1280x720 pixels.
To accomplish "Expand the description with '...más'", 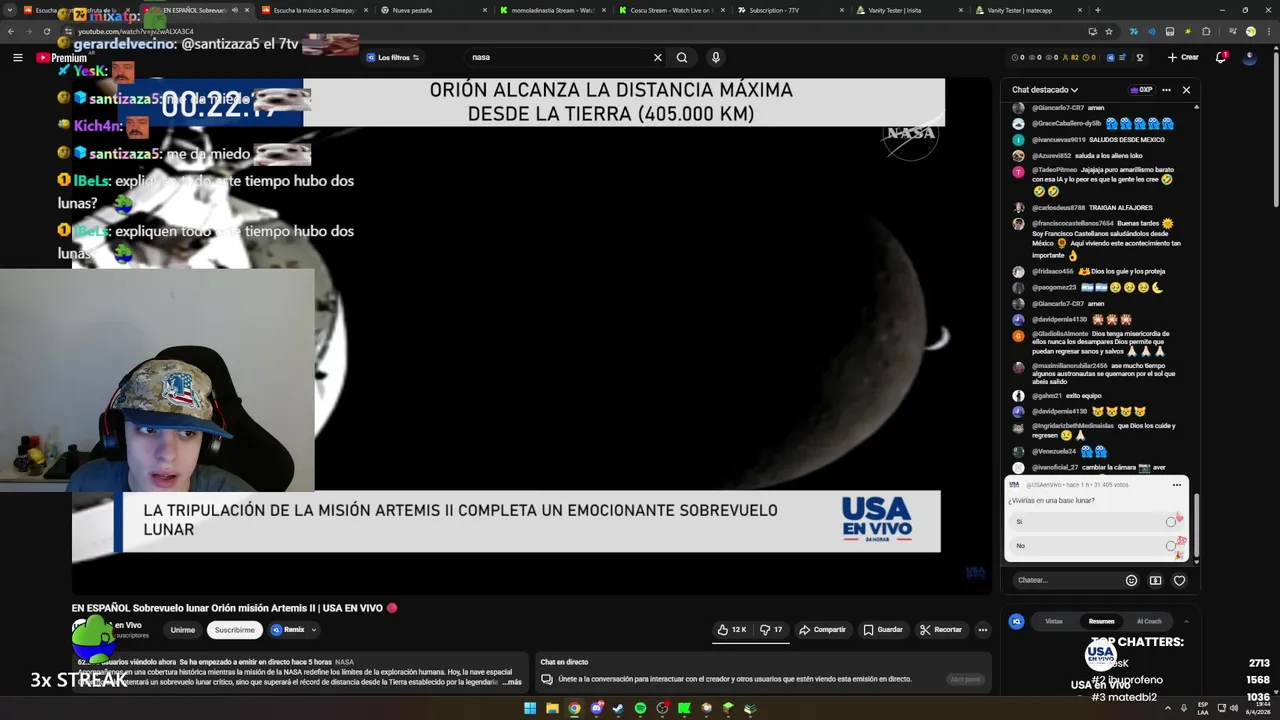I will tap(512, 682).
